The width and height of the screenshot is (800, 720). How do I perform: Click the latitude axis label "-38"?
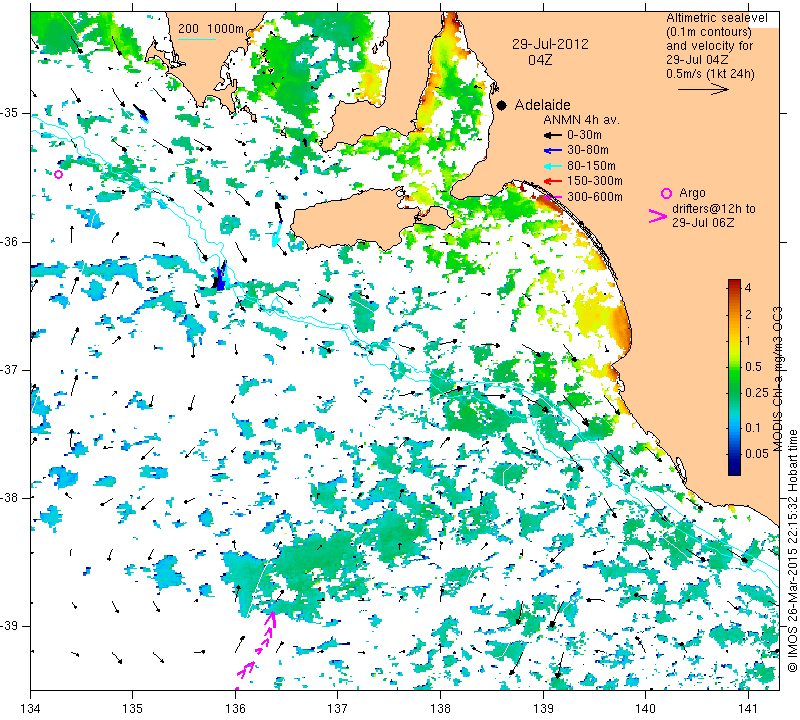click(x=10, y=498)
